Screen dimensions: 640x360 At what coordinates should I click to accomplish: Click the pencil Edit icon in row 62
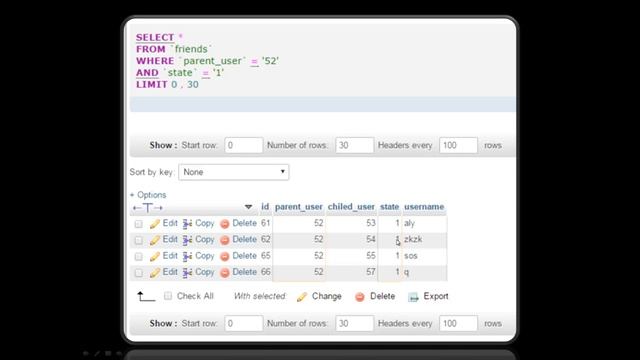click(x=155, y=240)
